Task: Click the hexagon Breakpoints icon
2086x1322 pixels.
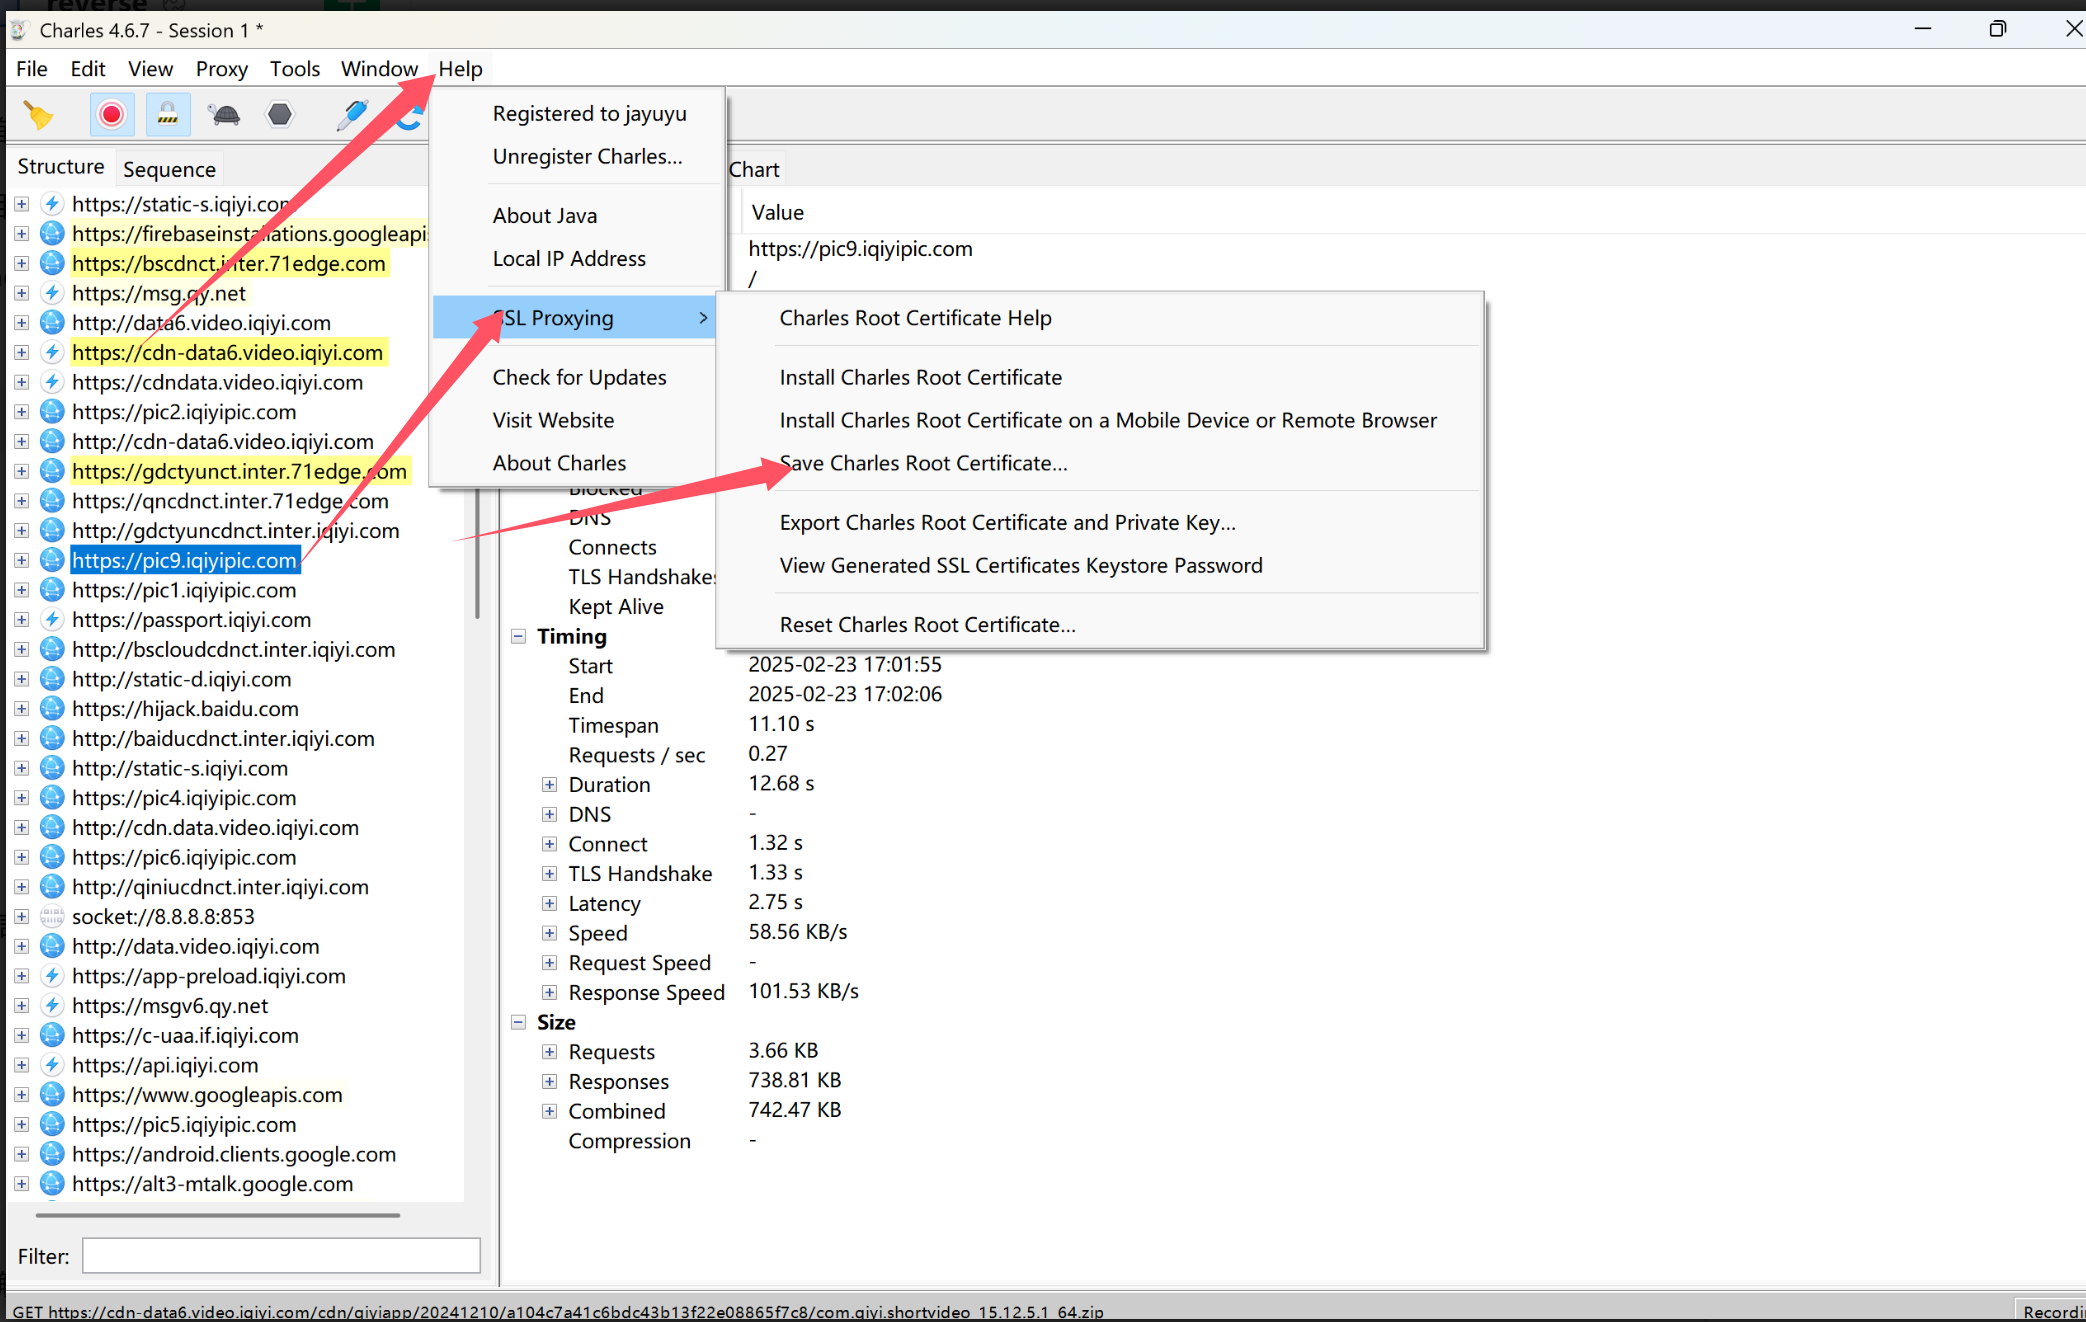Action: tap(280, 115)
